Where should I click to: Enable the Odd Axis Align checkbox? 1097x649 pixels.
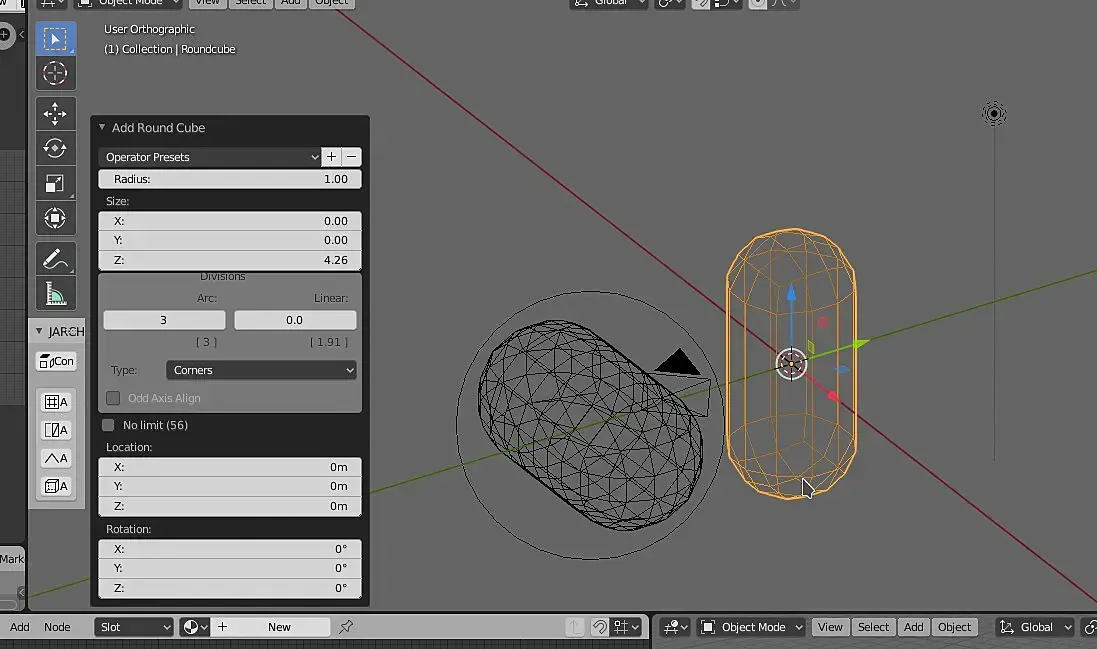coord(113,398)
